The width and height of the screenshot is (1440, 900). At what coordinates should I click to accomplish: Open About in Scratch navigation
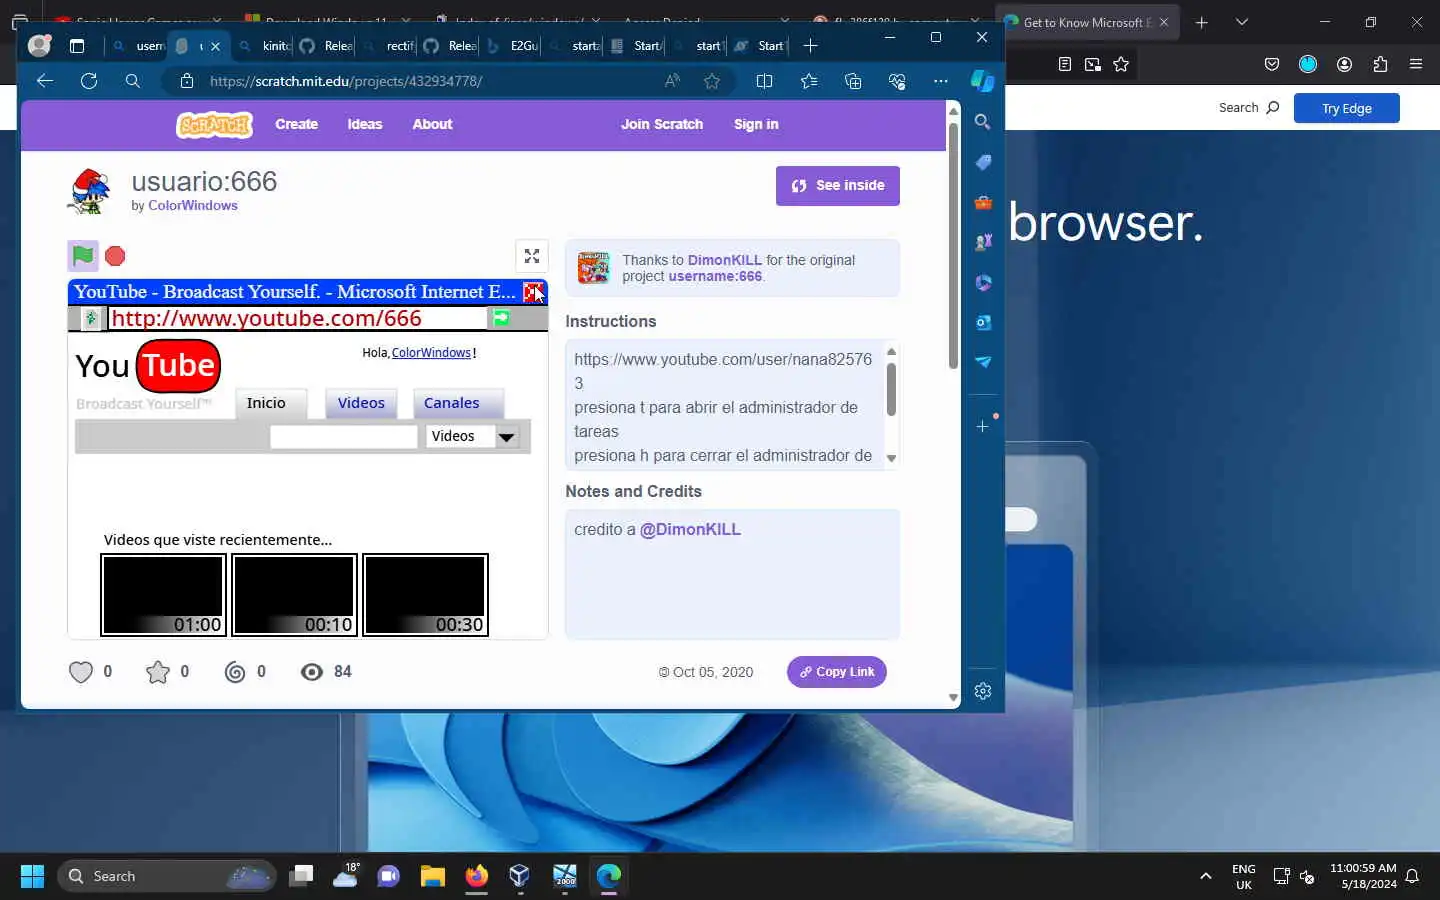pyautogui.click(x=432, y=124)
